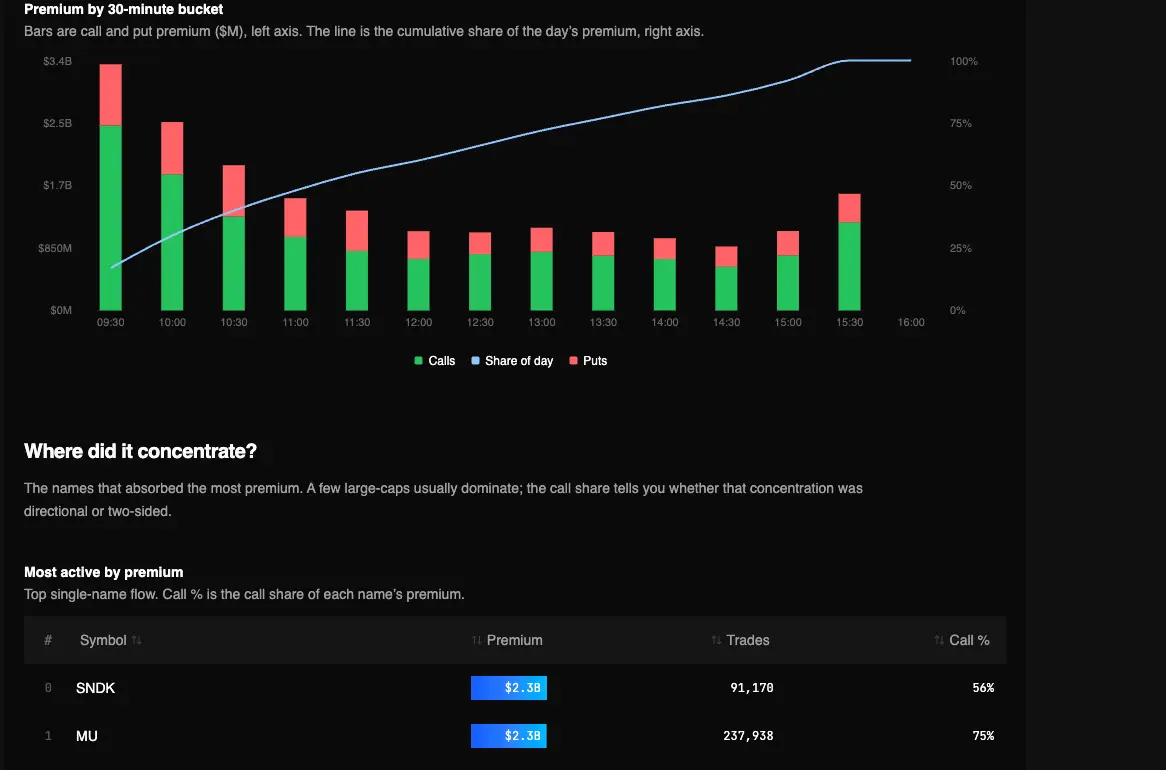Click the Premium by 30-minute bucket title
1166x770 pixels.
pyautogui.click(x=123, y=10)
